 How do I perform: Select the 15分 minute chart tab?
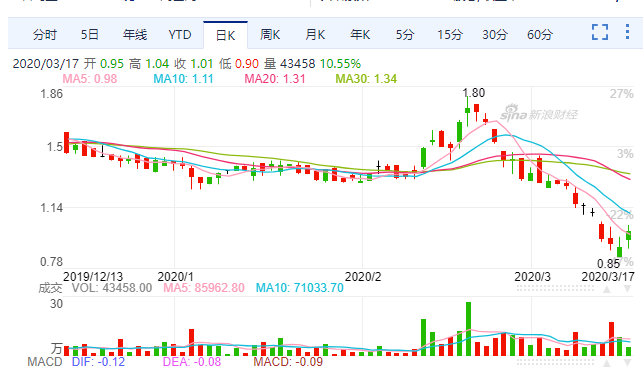click(450, 35)
